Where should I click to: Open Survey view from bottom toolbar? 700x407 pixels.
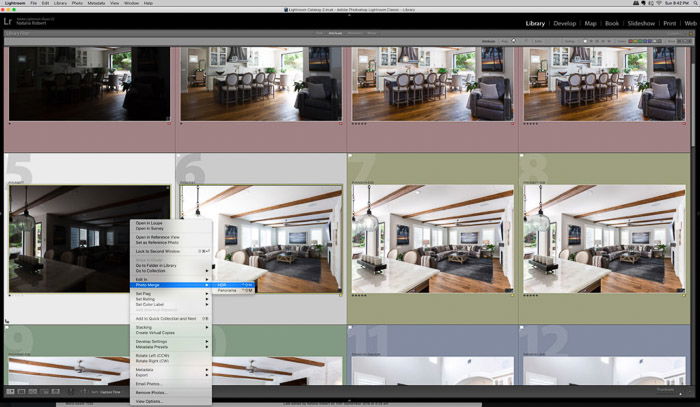point(44,391)
